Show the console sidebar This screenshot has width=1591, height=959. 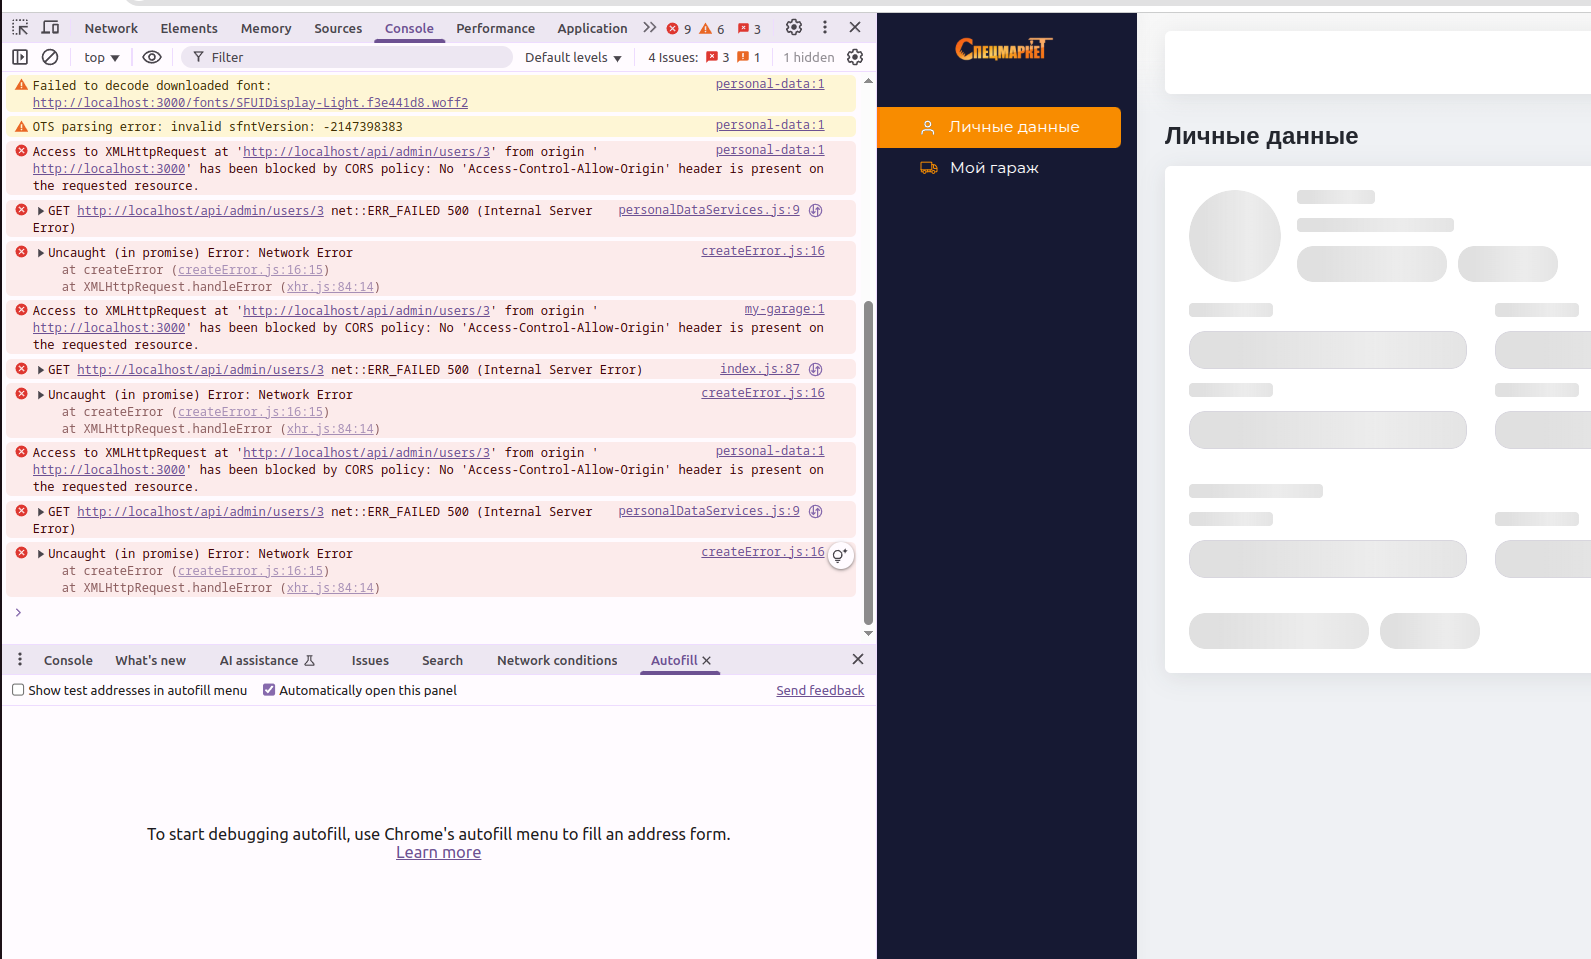[x=20, y=57]
